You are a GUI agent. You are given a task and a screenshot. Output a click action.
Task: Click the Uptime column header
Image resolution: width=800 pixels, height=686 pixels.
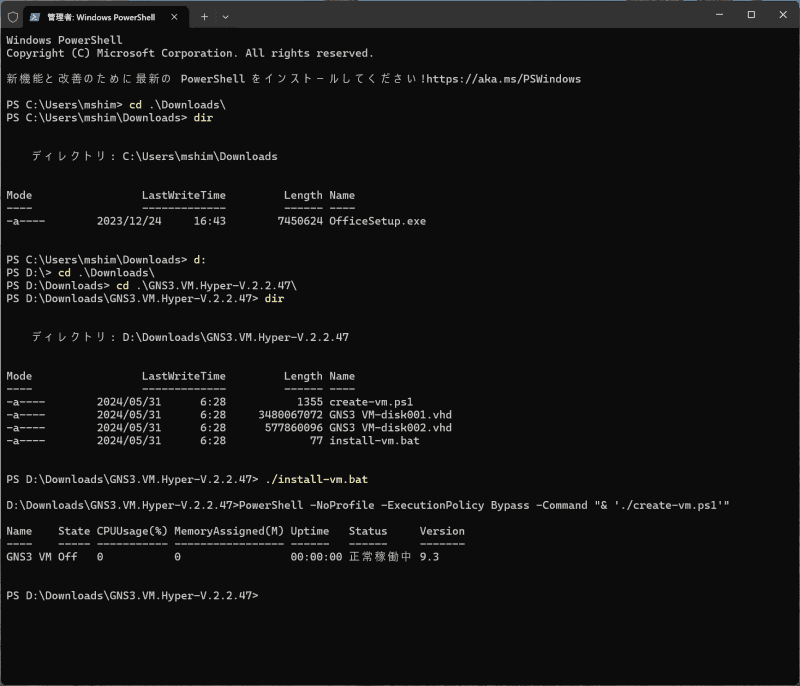[310, 531]
